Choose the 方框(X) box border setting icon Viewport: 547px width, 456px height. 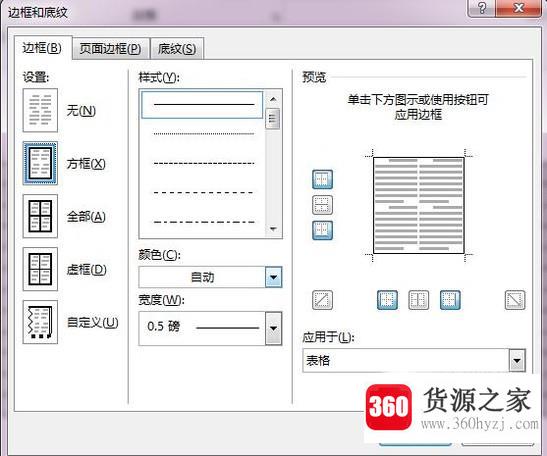[x=40, y=163]
